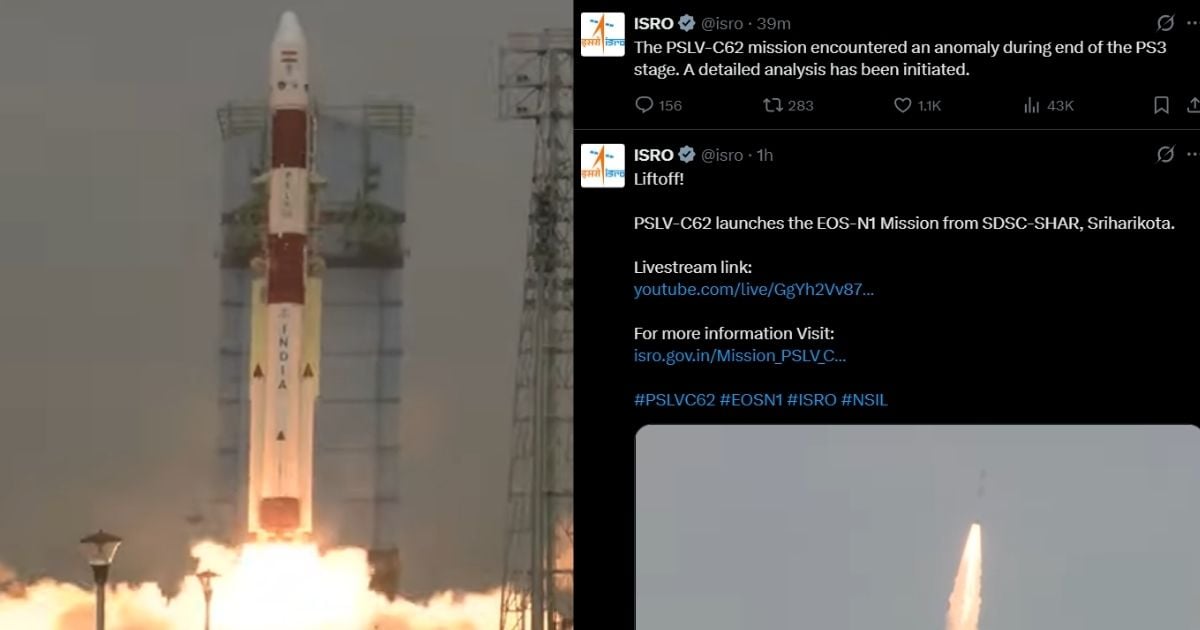Open the @isro handle on Liftoff tweet
This screenshot has width=1200, height=630.
[722, 155]
